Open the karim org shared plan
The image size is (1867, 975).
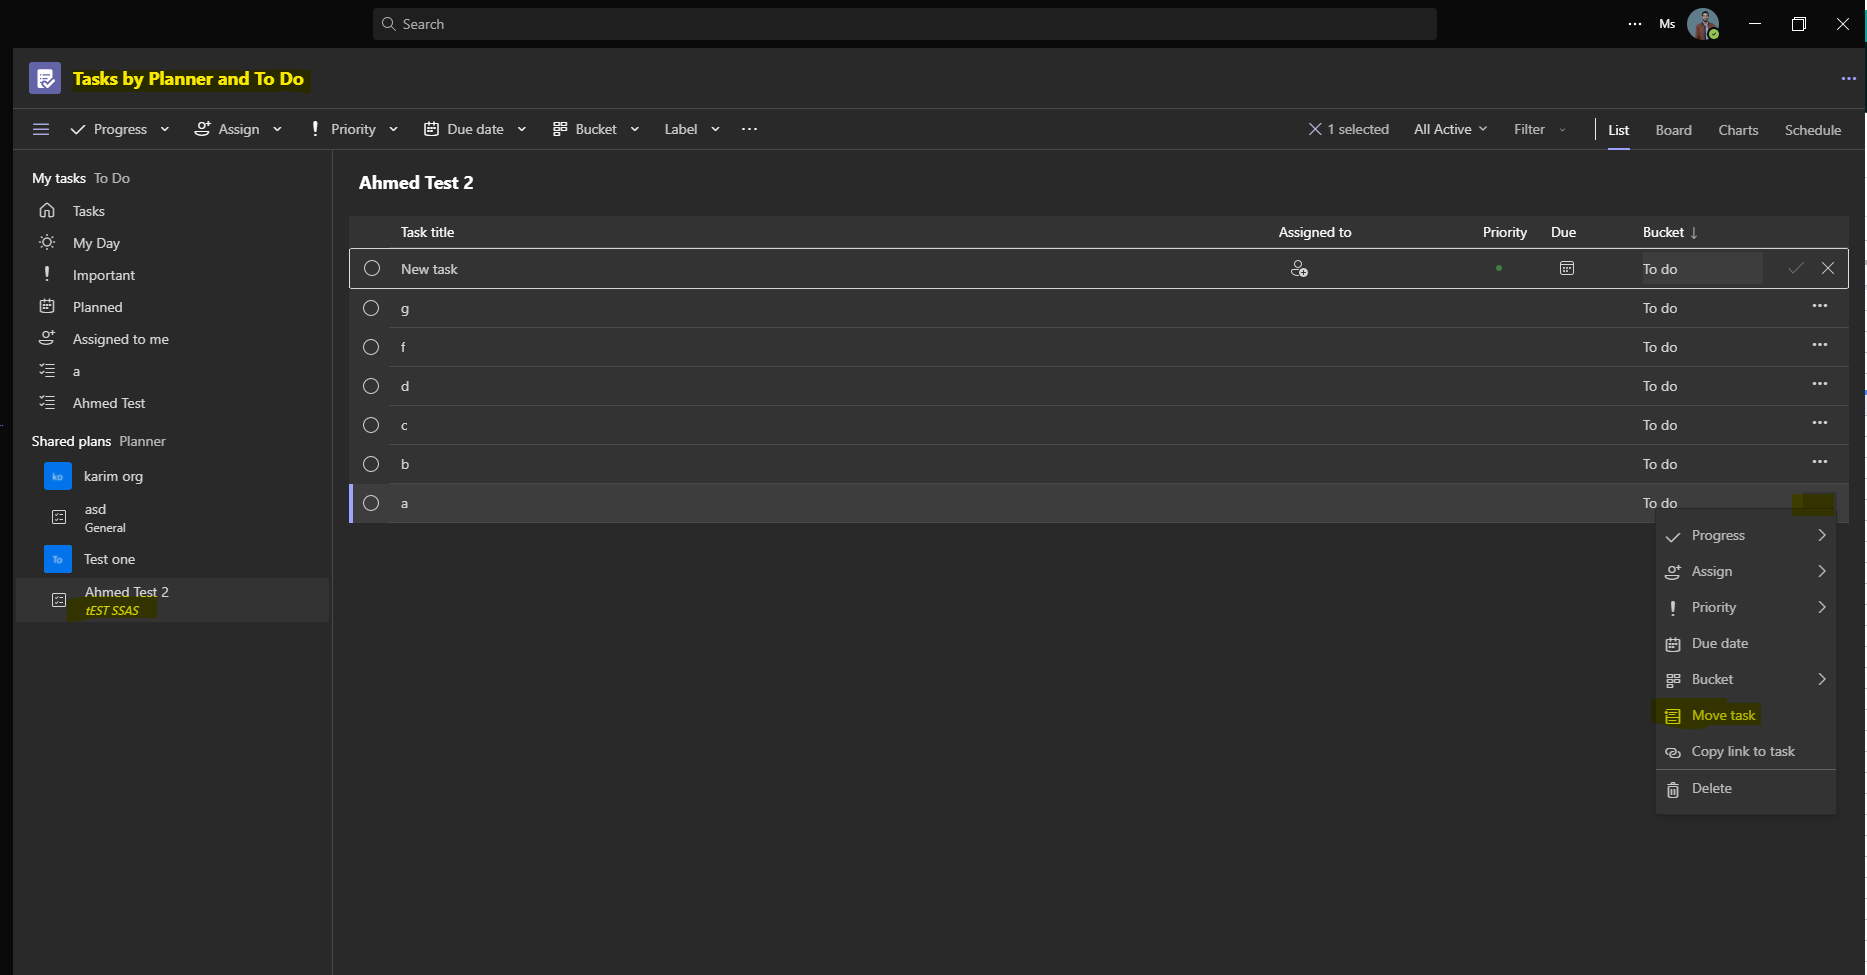tap(113, 476)
